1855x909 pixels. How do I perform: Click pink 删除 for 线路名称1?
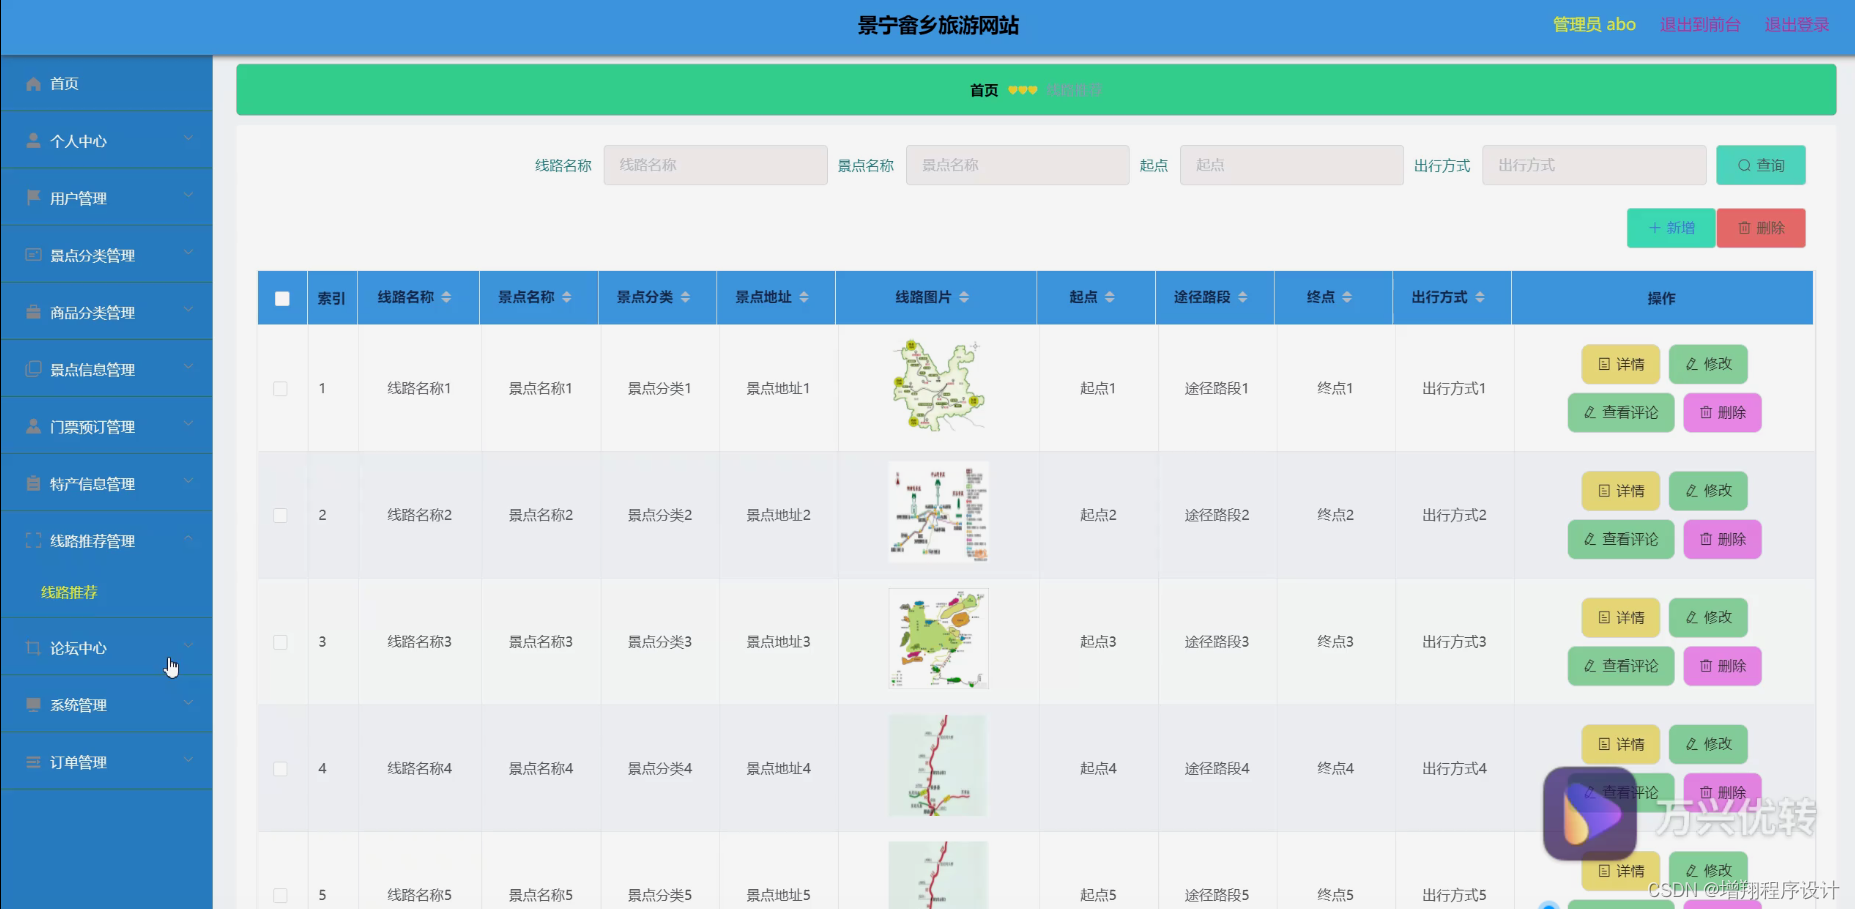click(x=1722, y=412)
